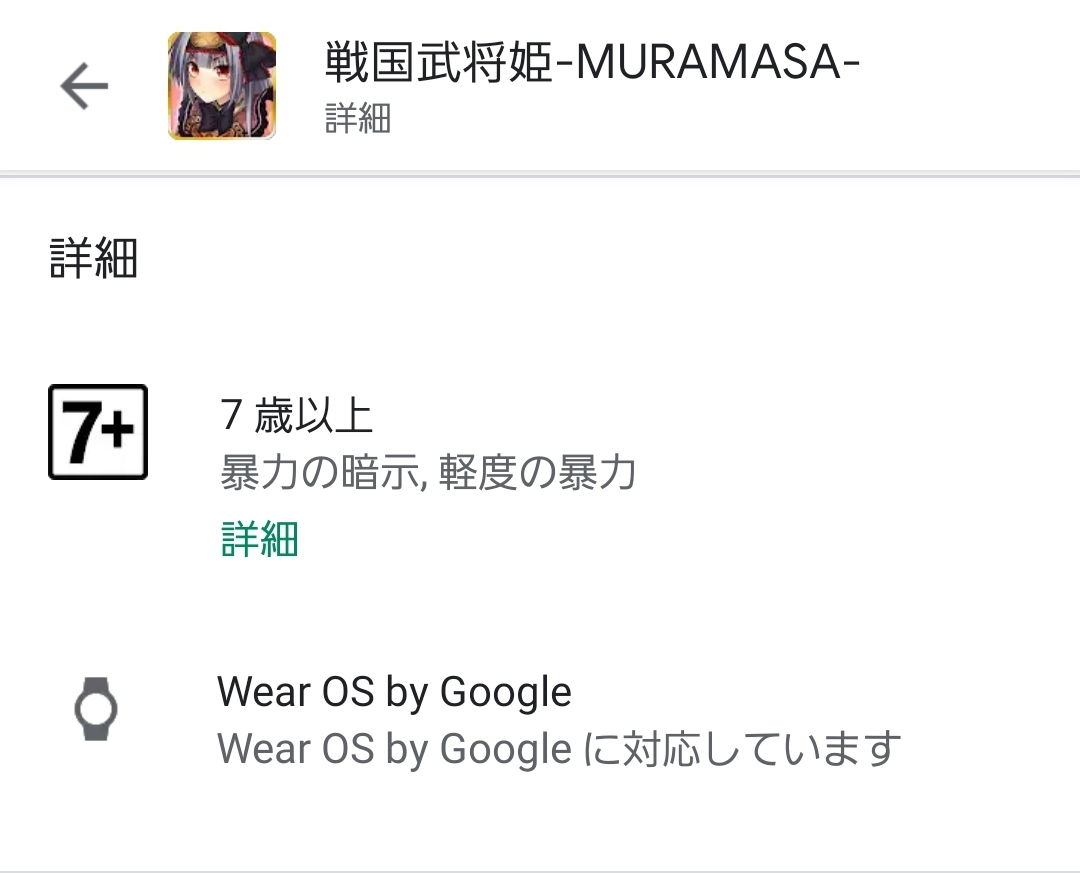Click Wear OS by Google に対応しています text
Viewport: 1080px width, 873px height.
tap(559, 748)
